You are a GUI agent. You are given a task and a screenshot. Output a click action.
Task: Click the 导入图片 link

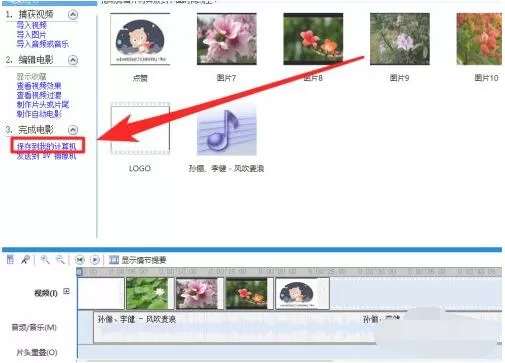pos(32,35)
